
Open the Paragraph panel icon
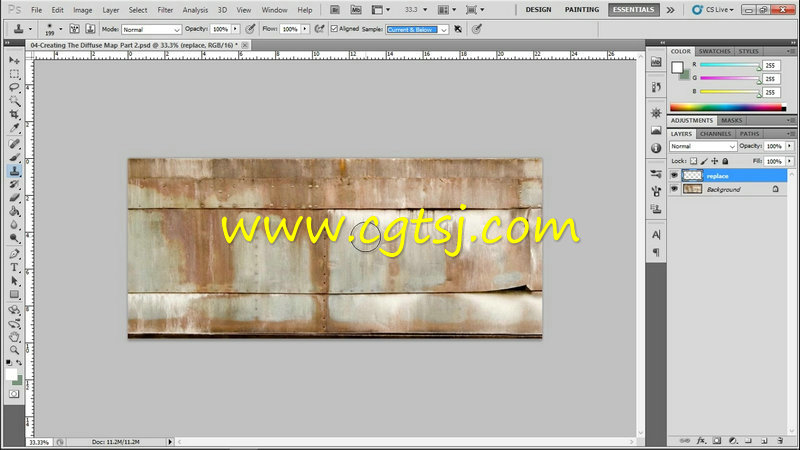[656, 252]
